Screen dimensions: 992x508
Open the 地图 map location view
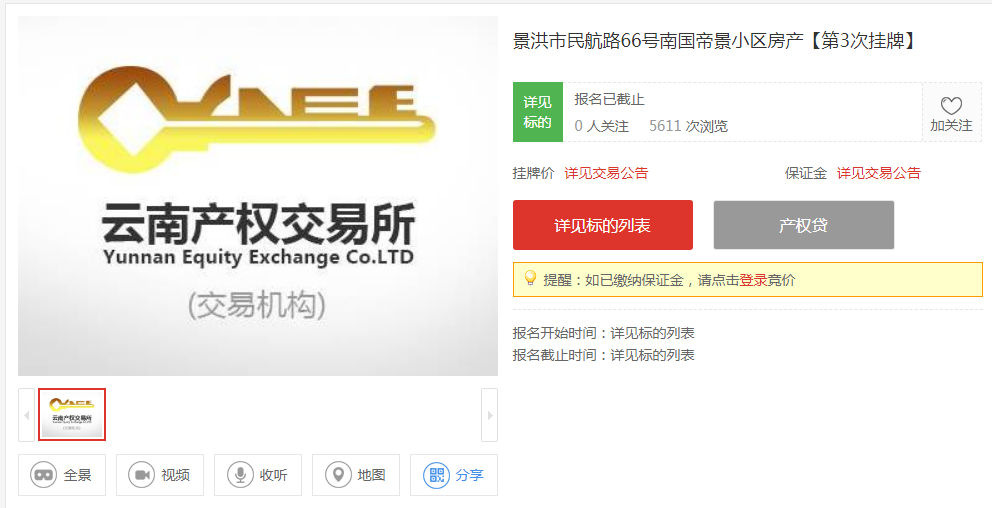coord(356,474)
